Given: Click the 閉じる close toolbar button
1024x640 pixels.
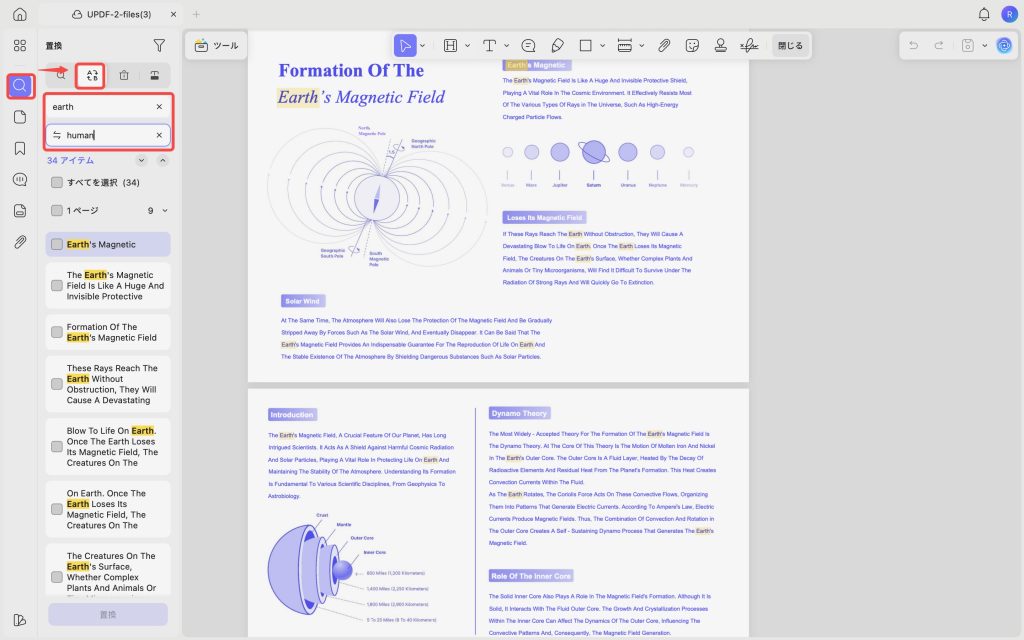Looking at the screenshot, I should click(x=790, y=45).
